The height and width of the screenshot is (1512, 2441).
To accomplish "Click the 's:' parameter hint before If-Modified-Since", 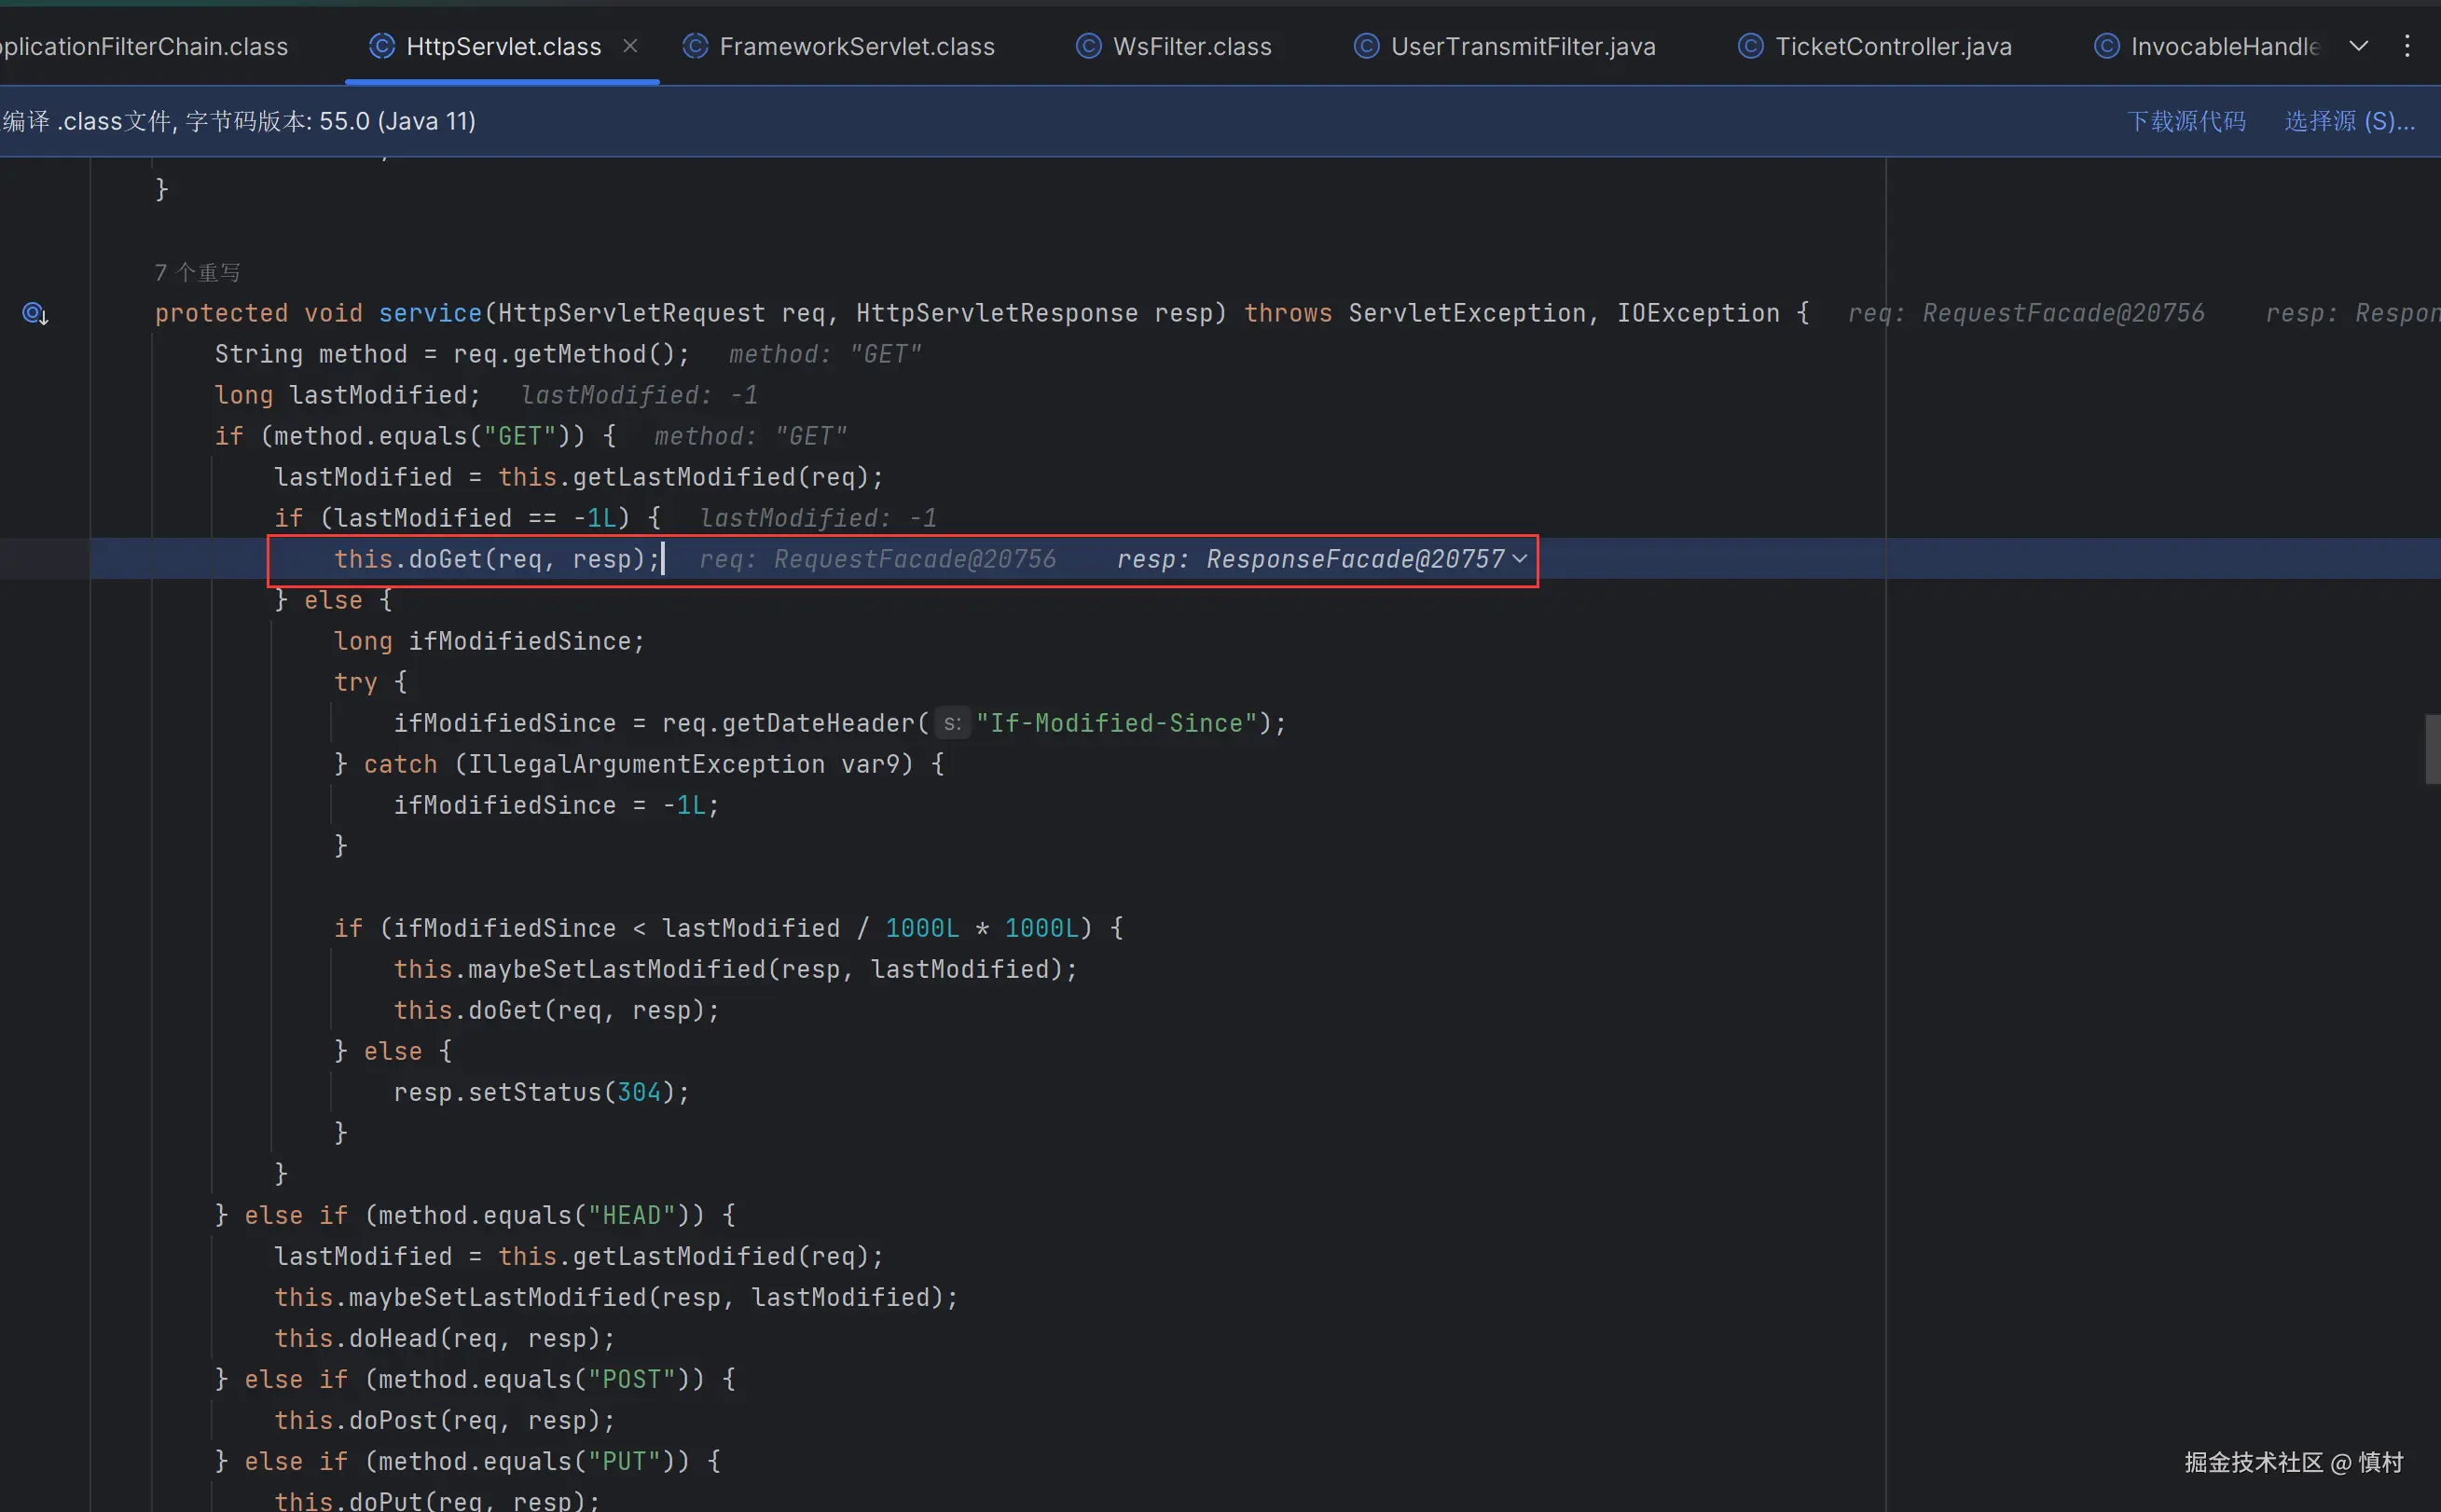I will (952, 723).
